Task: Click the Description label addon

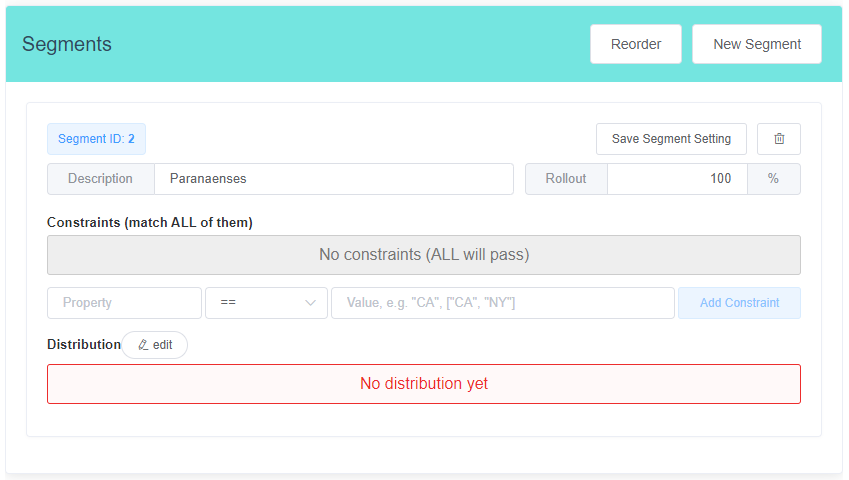Action: pos(101,179)
